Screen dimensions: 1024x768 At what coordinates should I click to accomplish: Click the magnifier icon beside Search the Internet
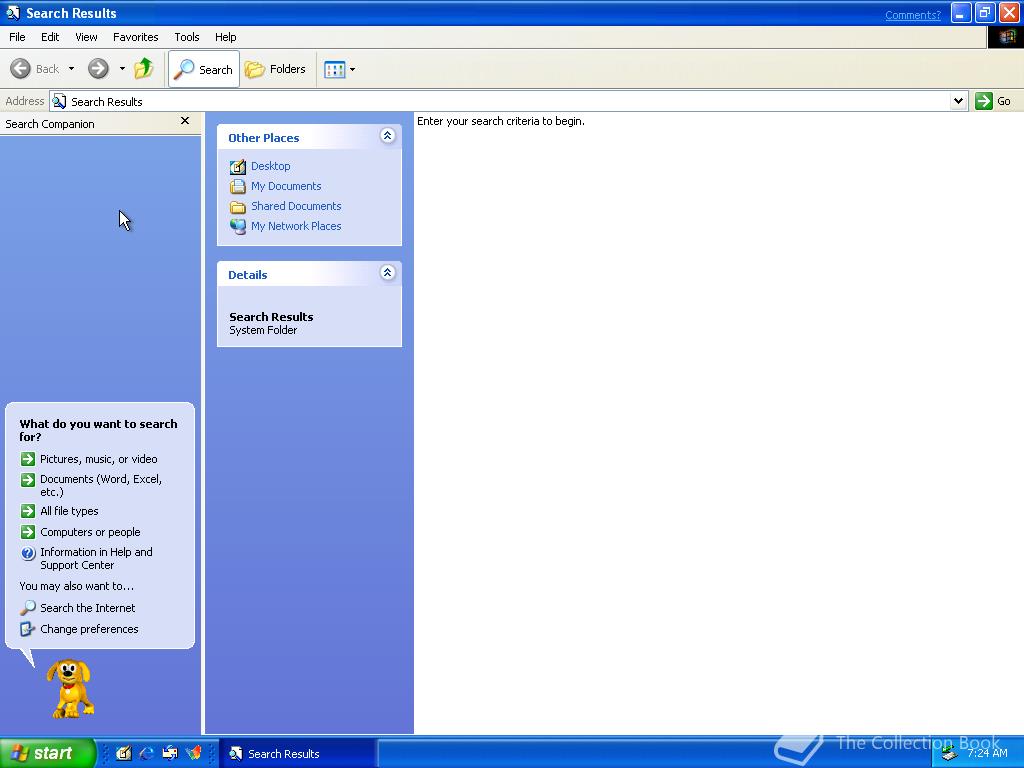coord(27,608)
